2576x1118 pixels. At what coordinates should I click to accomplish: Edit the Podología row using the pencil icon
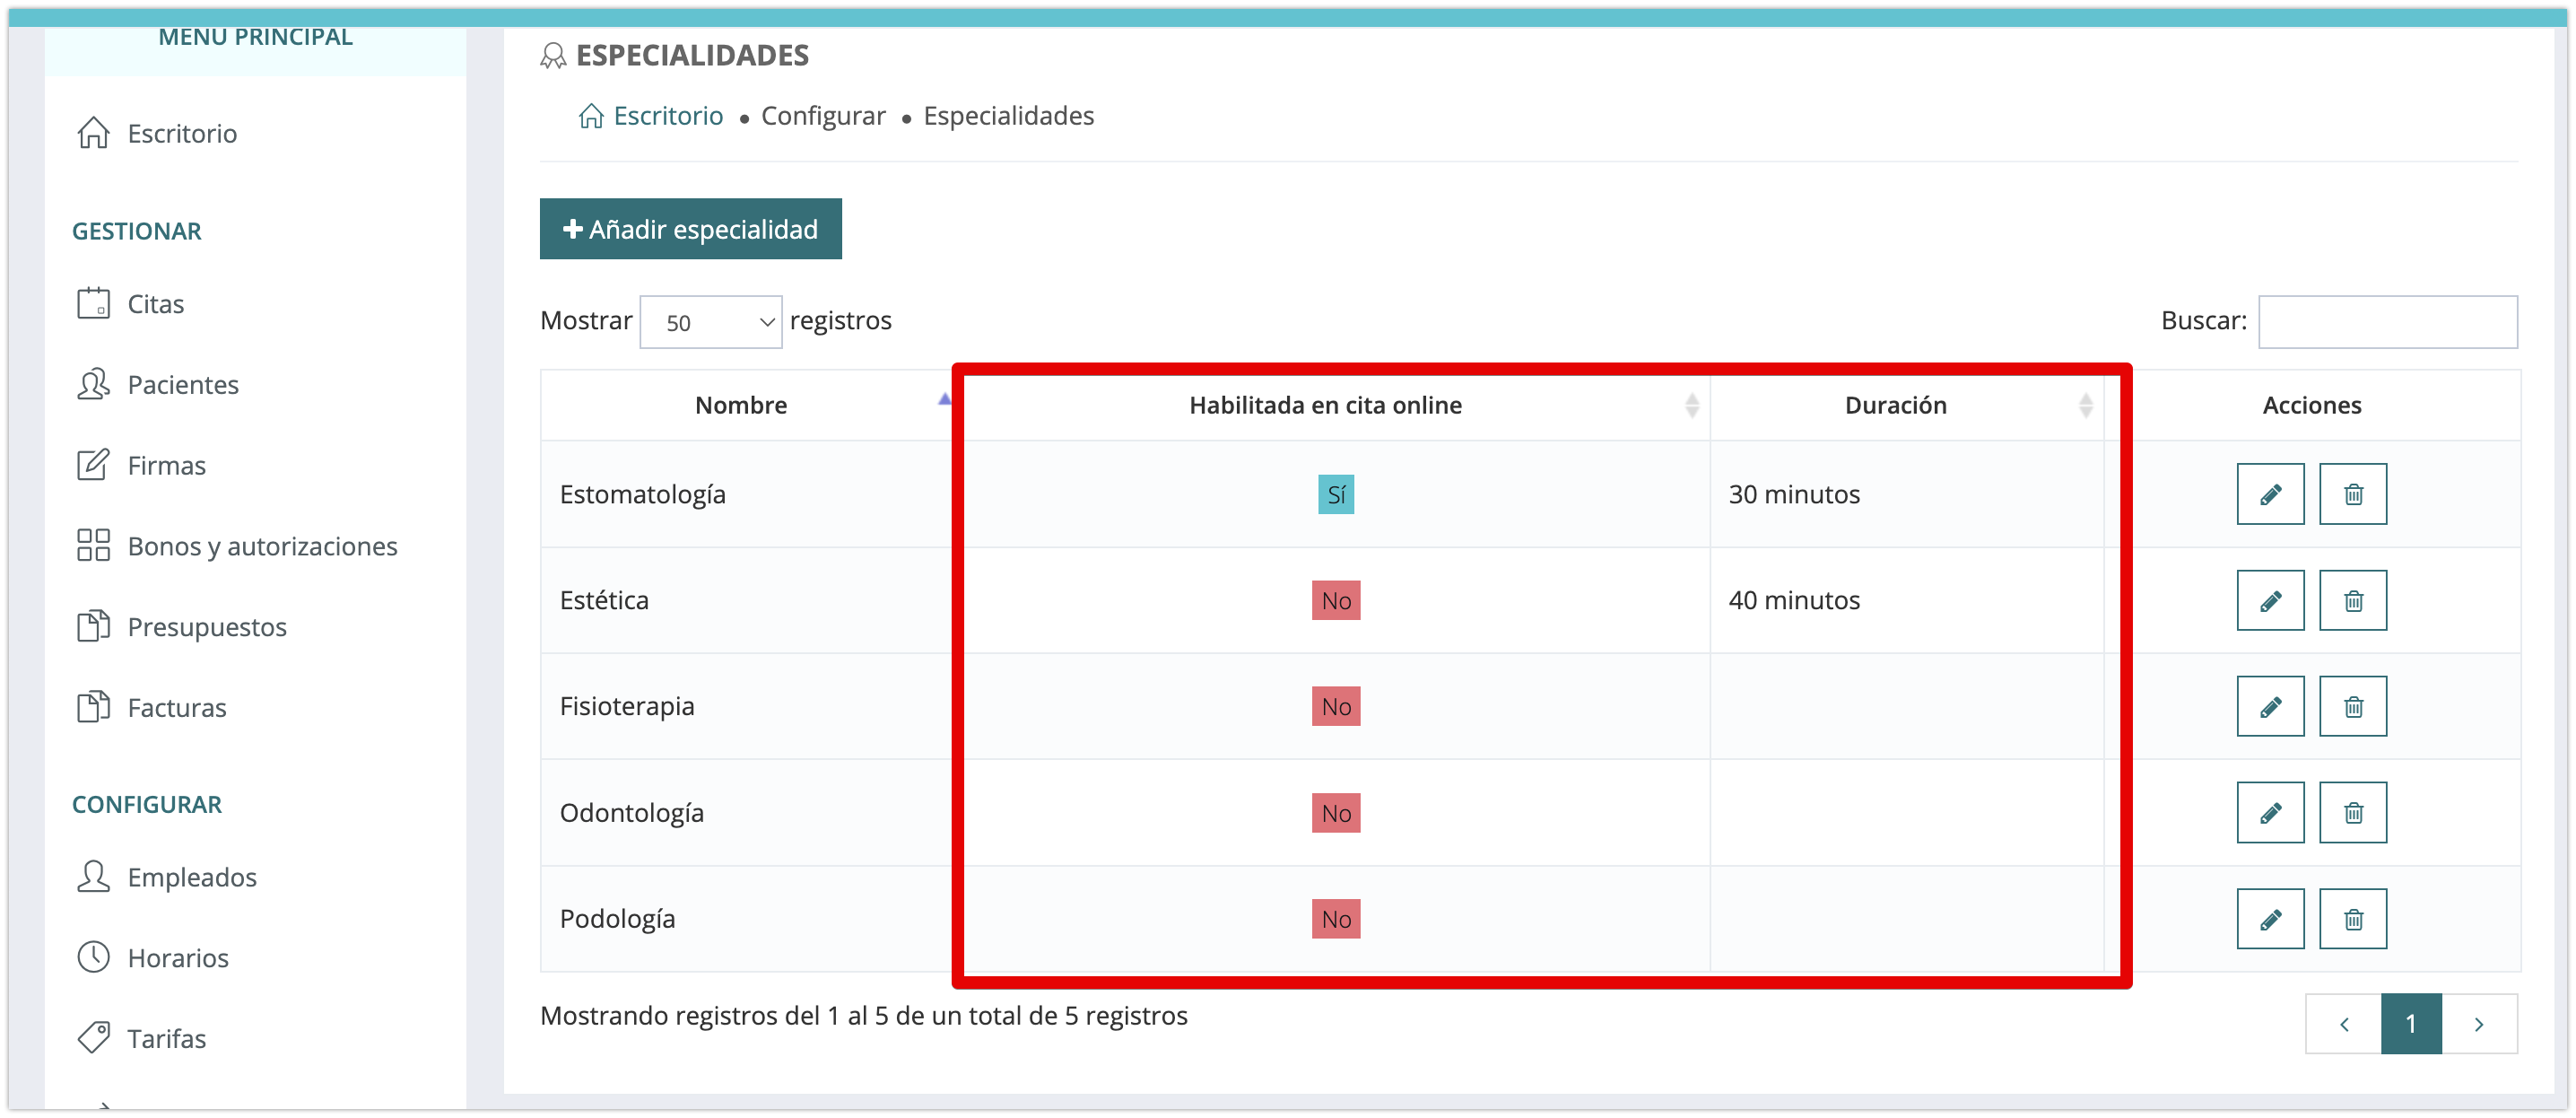pos(2269,918)
